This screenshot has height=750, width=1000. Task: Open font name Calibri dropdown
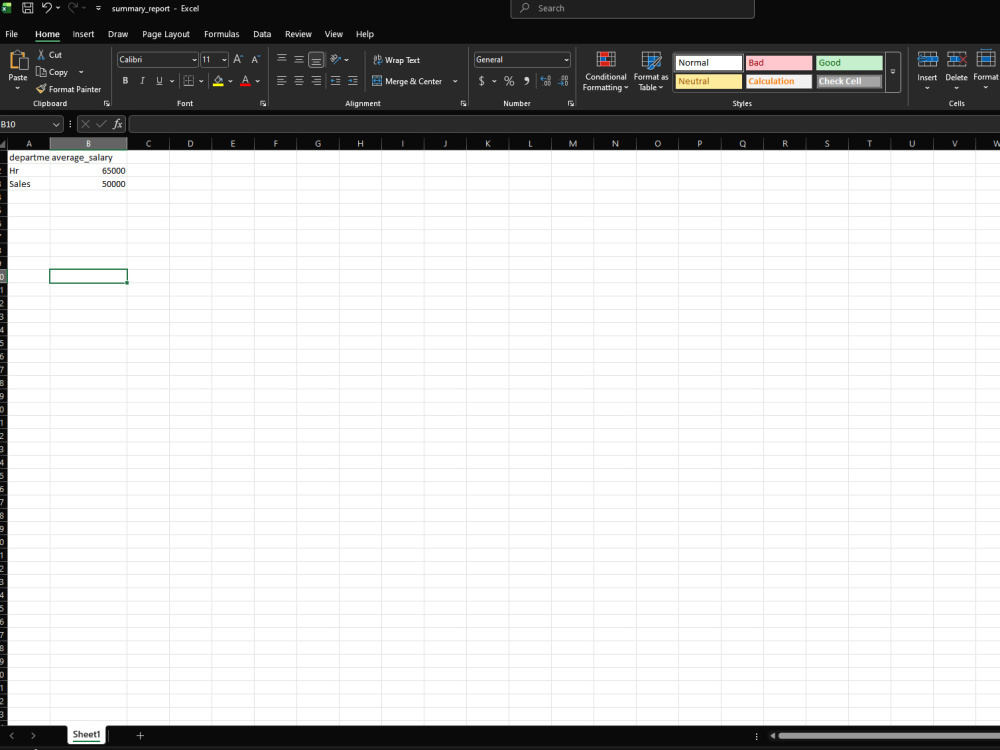click(x=195, y=60)
